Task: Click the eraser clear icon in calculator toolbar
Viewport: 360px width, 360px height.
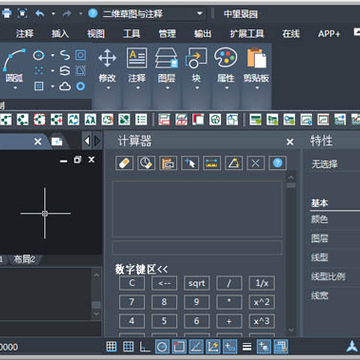Action: [124, 163]
